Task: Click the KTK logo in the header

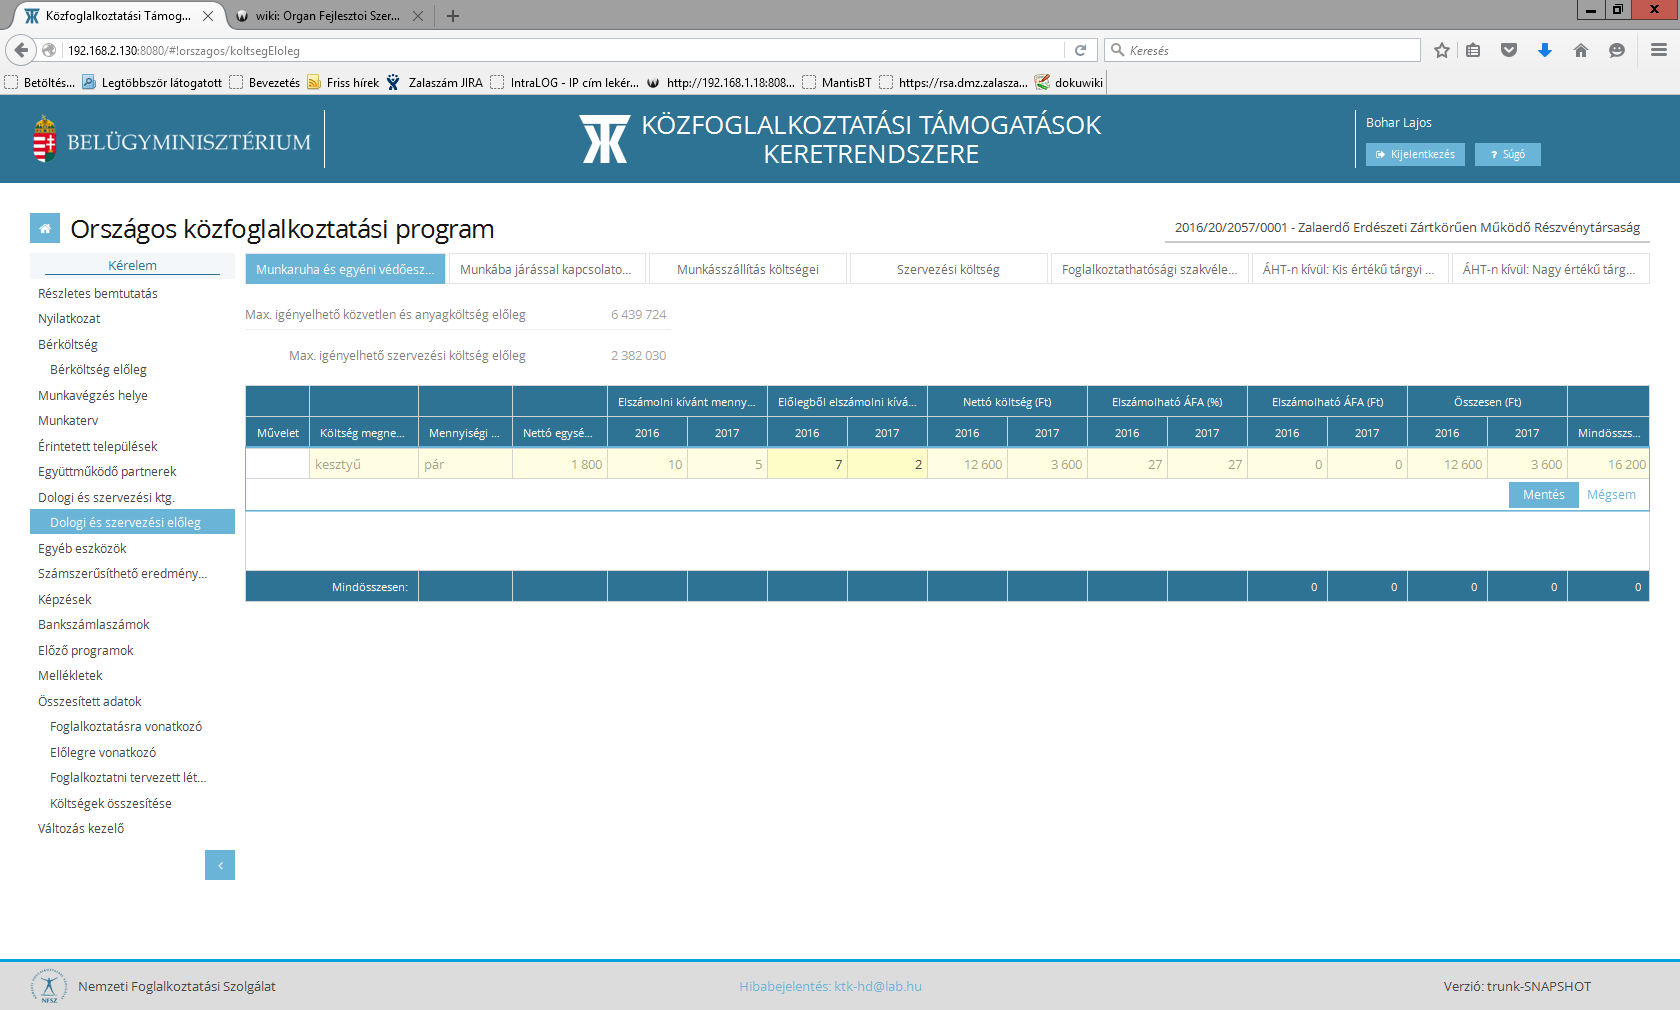Action: point(604,139)
